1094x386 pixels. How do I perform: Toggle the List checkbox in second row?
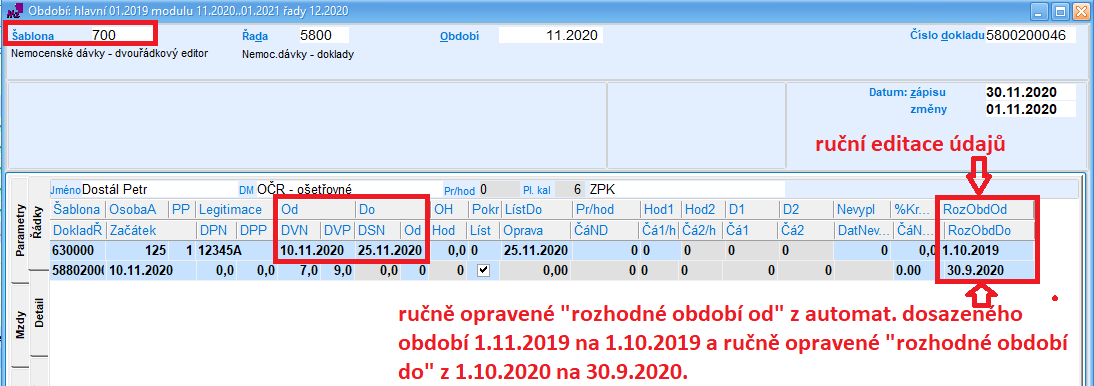tap(483, 270)
